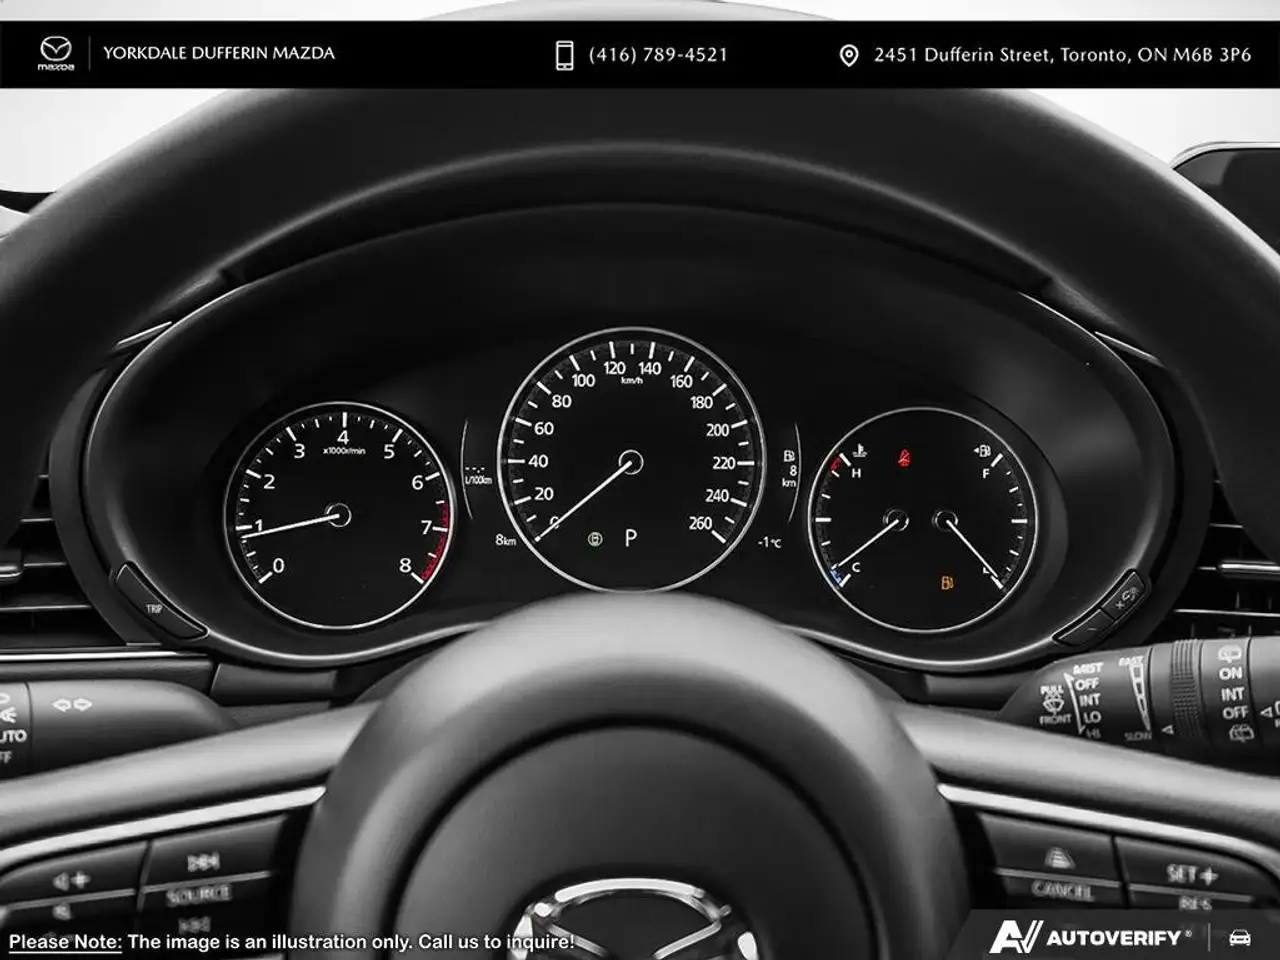Image resolution: width=1280 pixels, height=960 pixels.
Task: Click the P gear indicator
Action: click(630, 539)
